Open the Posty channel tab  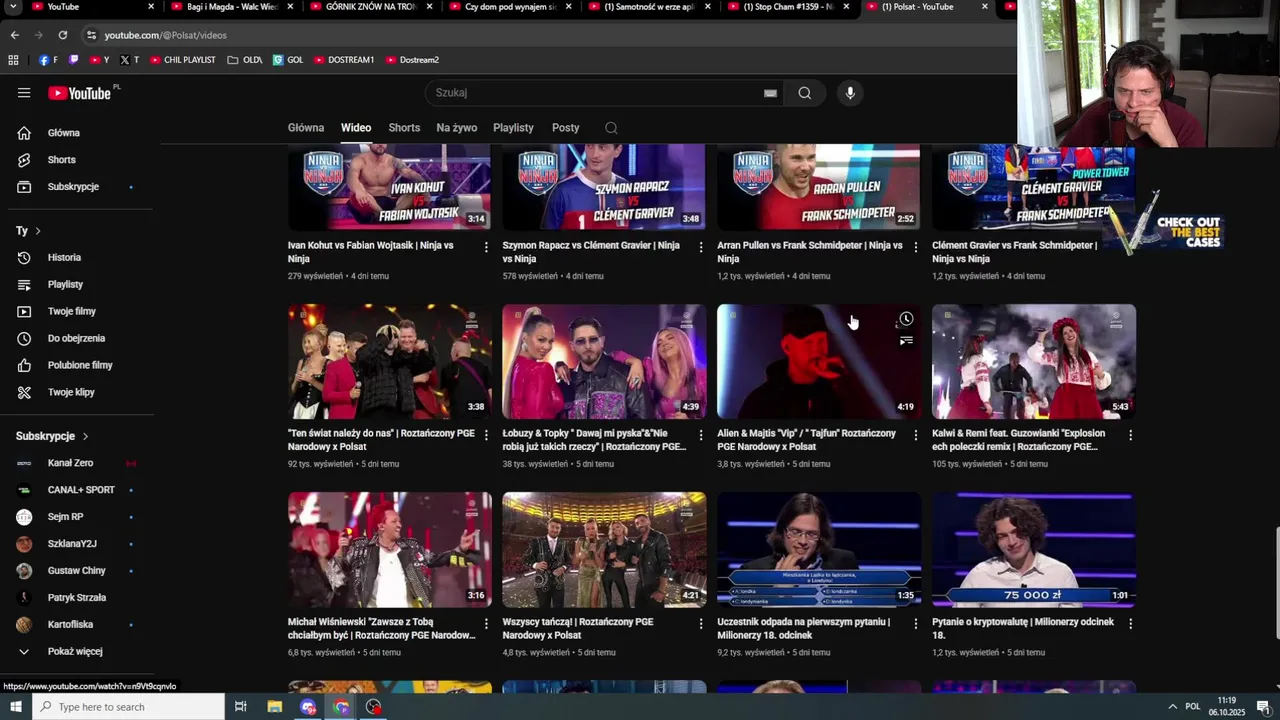[x=566, y=128]
